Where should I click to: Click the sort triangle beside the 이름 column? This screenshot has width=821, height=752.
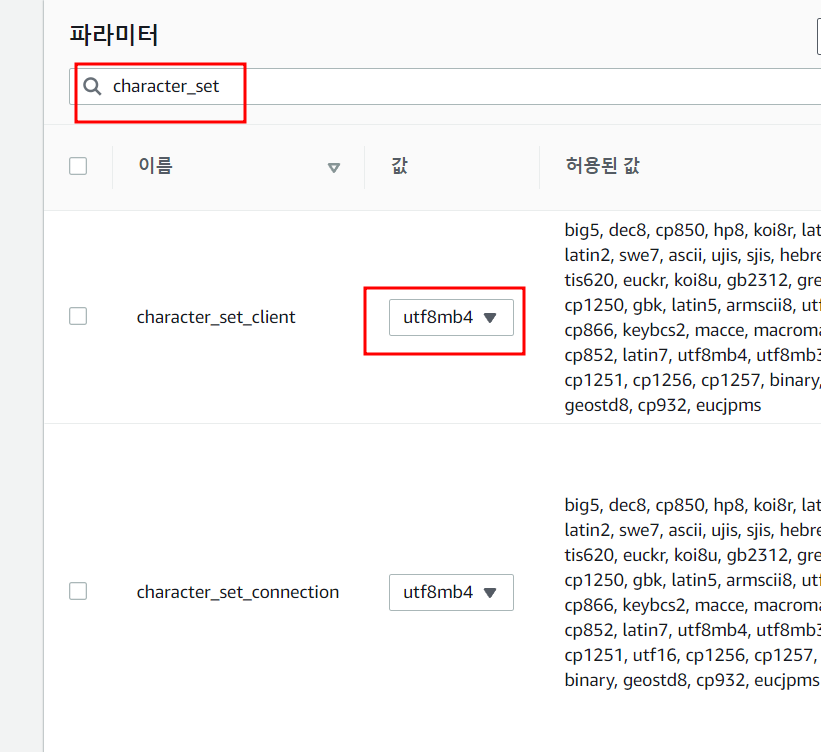[334, 167]
